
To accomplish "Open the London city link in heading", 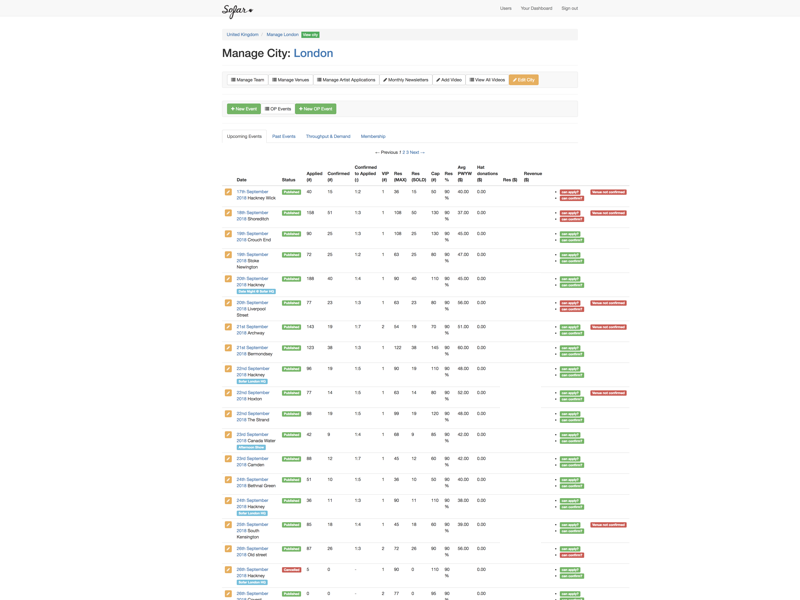I will pos(313,53).
